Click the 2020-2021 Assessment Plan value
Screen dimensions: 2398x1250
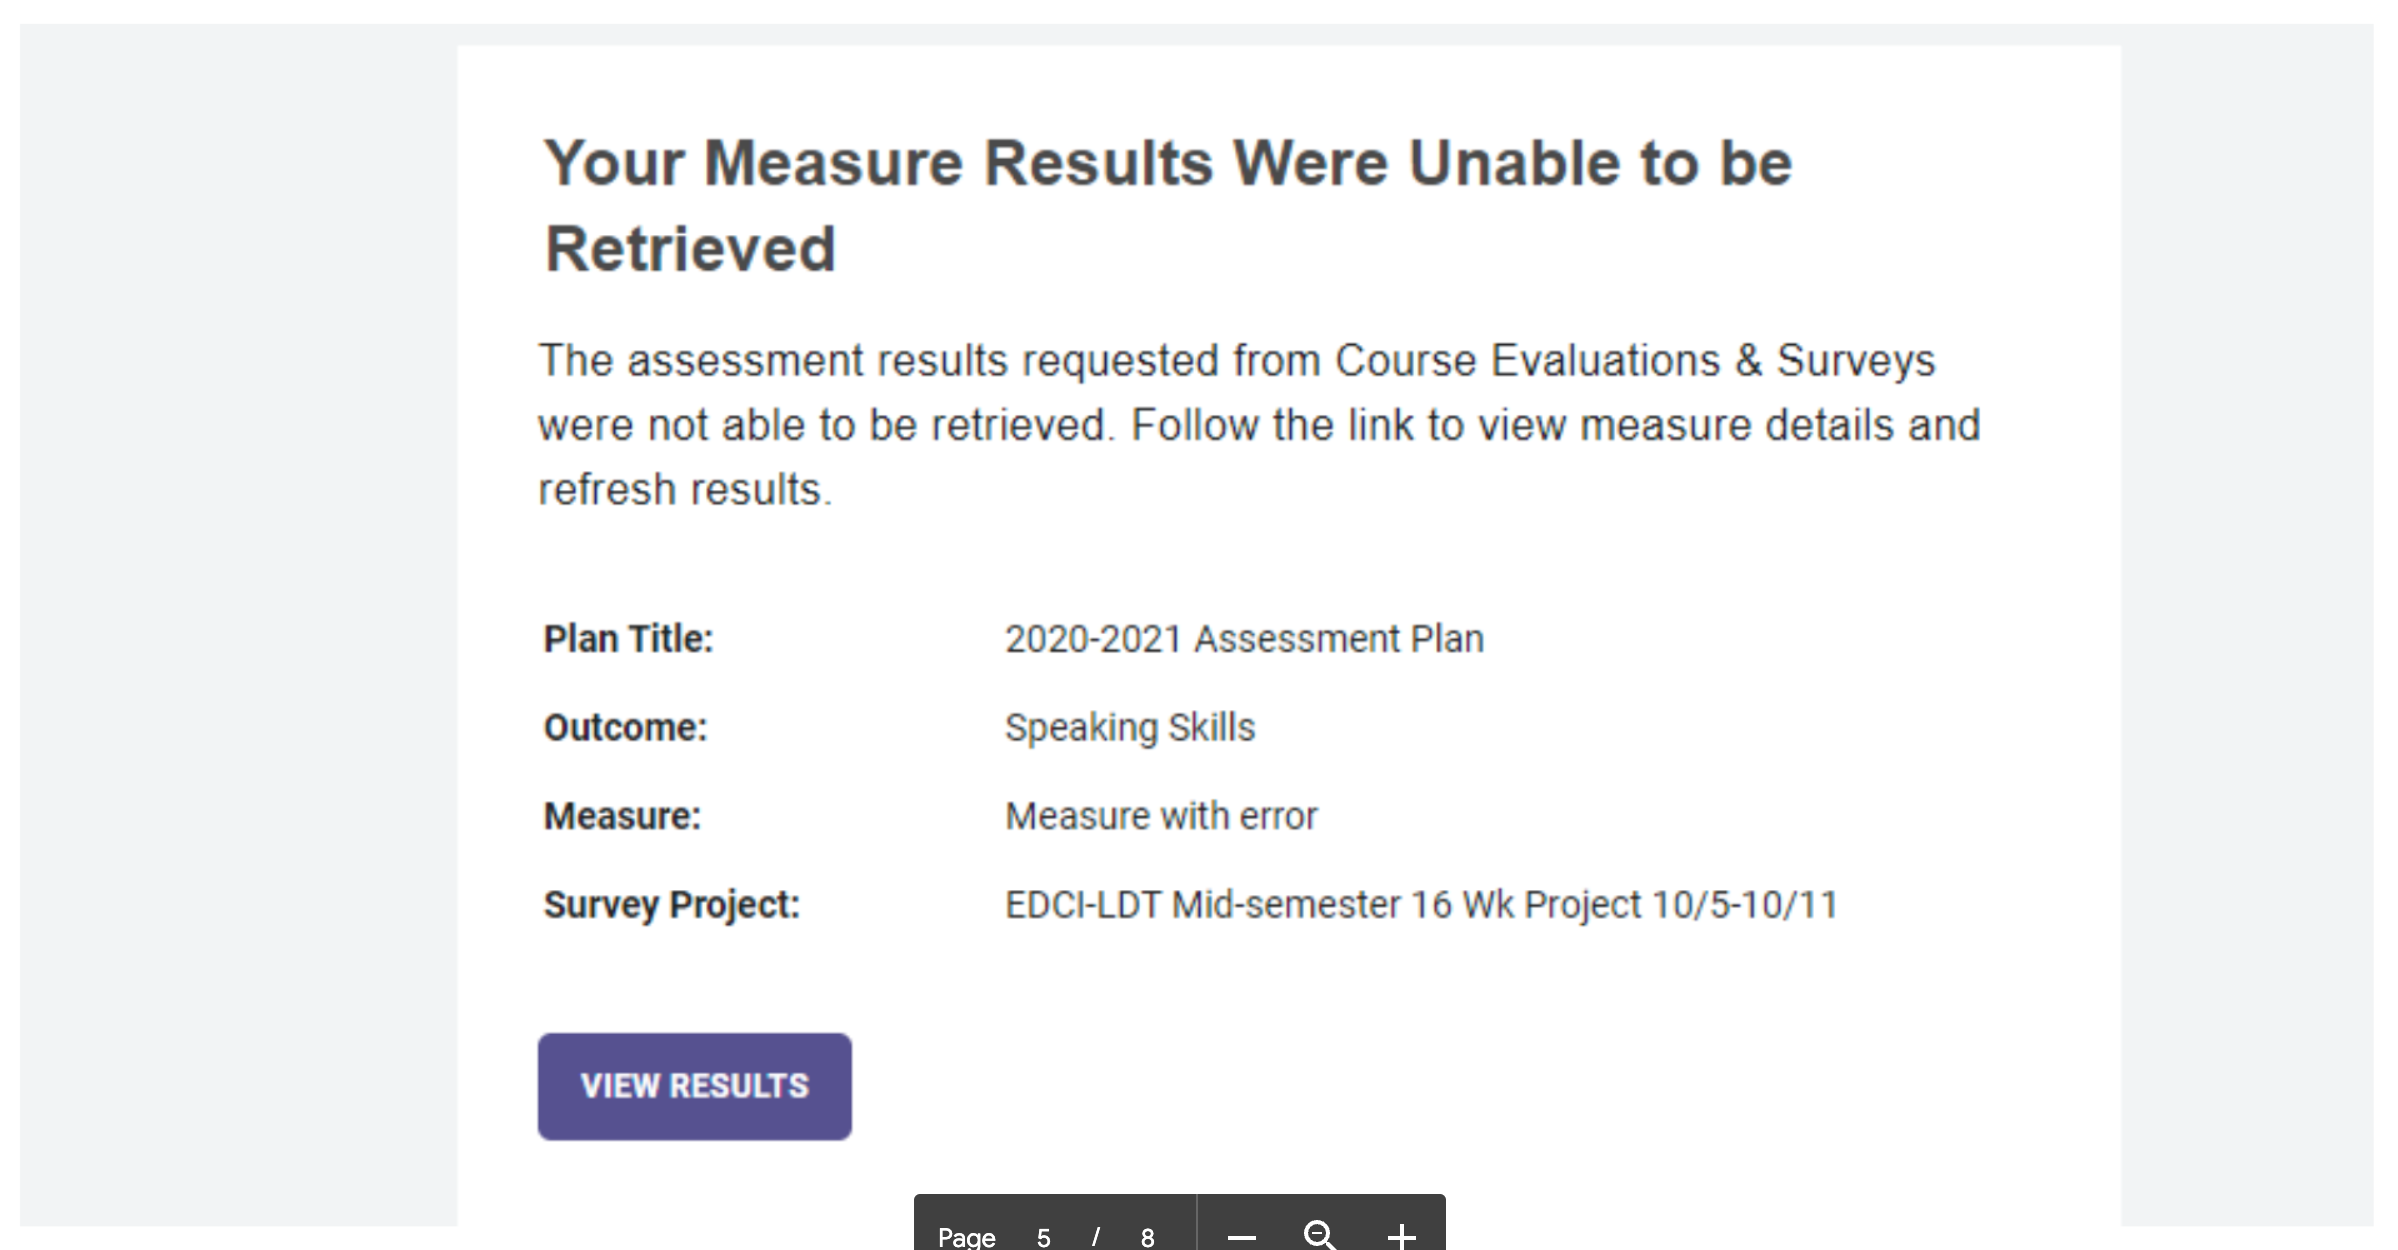[1244, 639]
